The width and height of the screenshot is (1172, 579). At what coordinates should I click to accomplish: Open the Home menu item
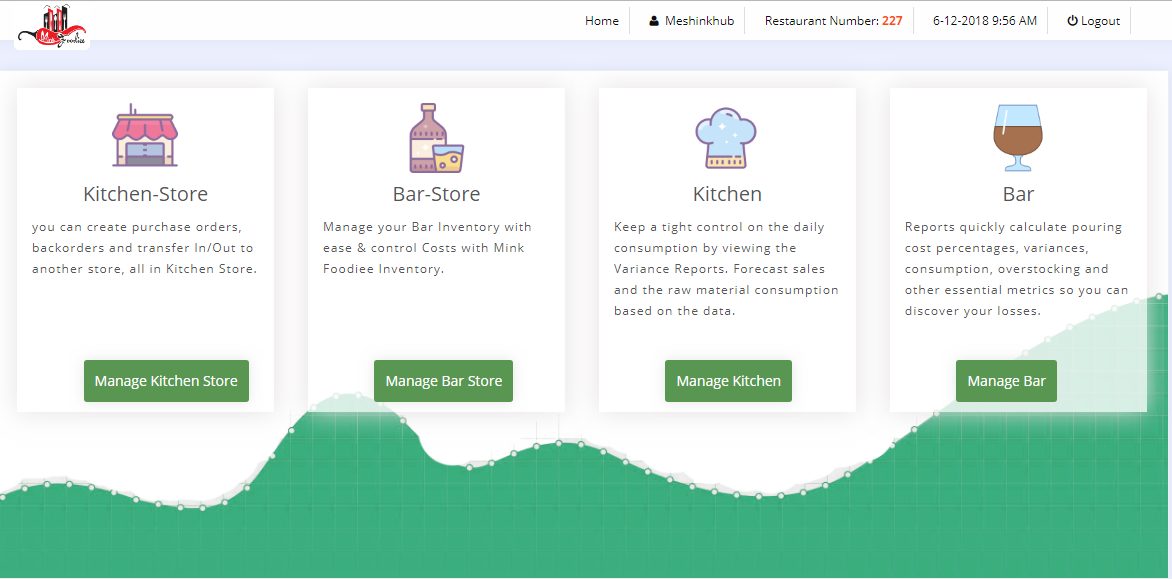(602, 21)
